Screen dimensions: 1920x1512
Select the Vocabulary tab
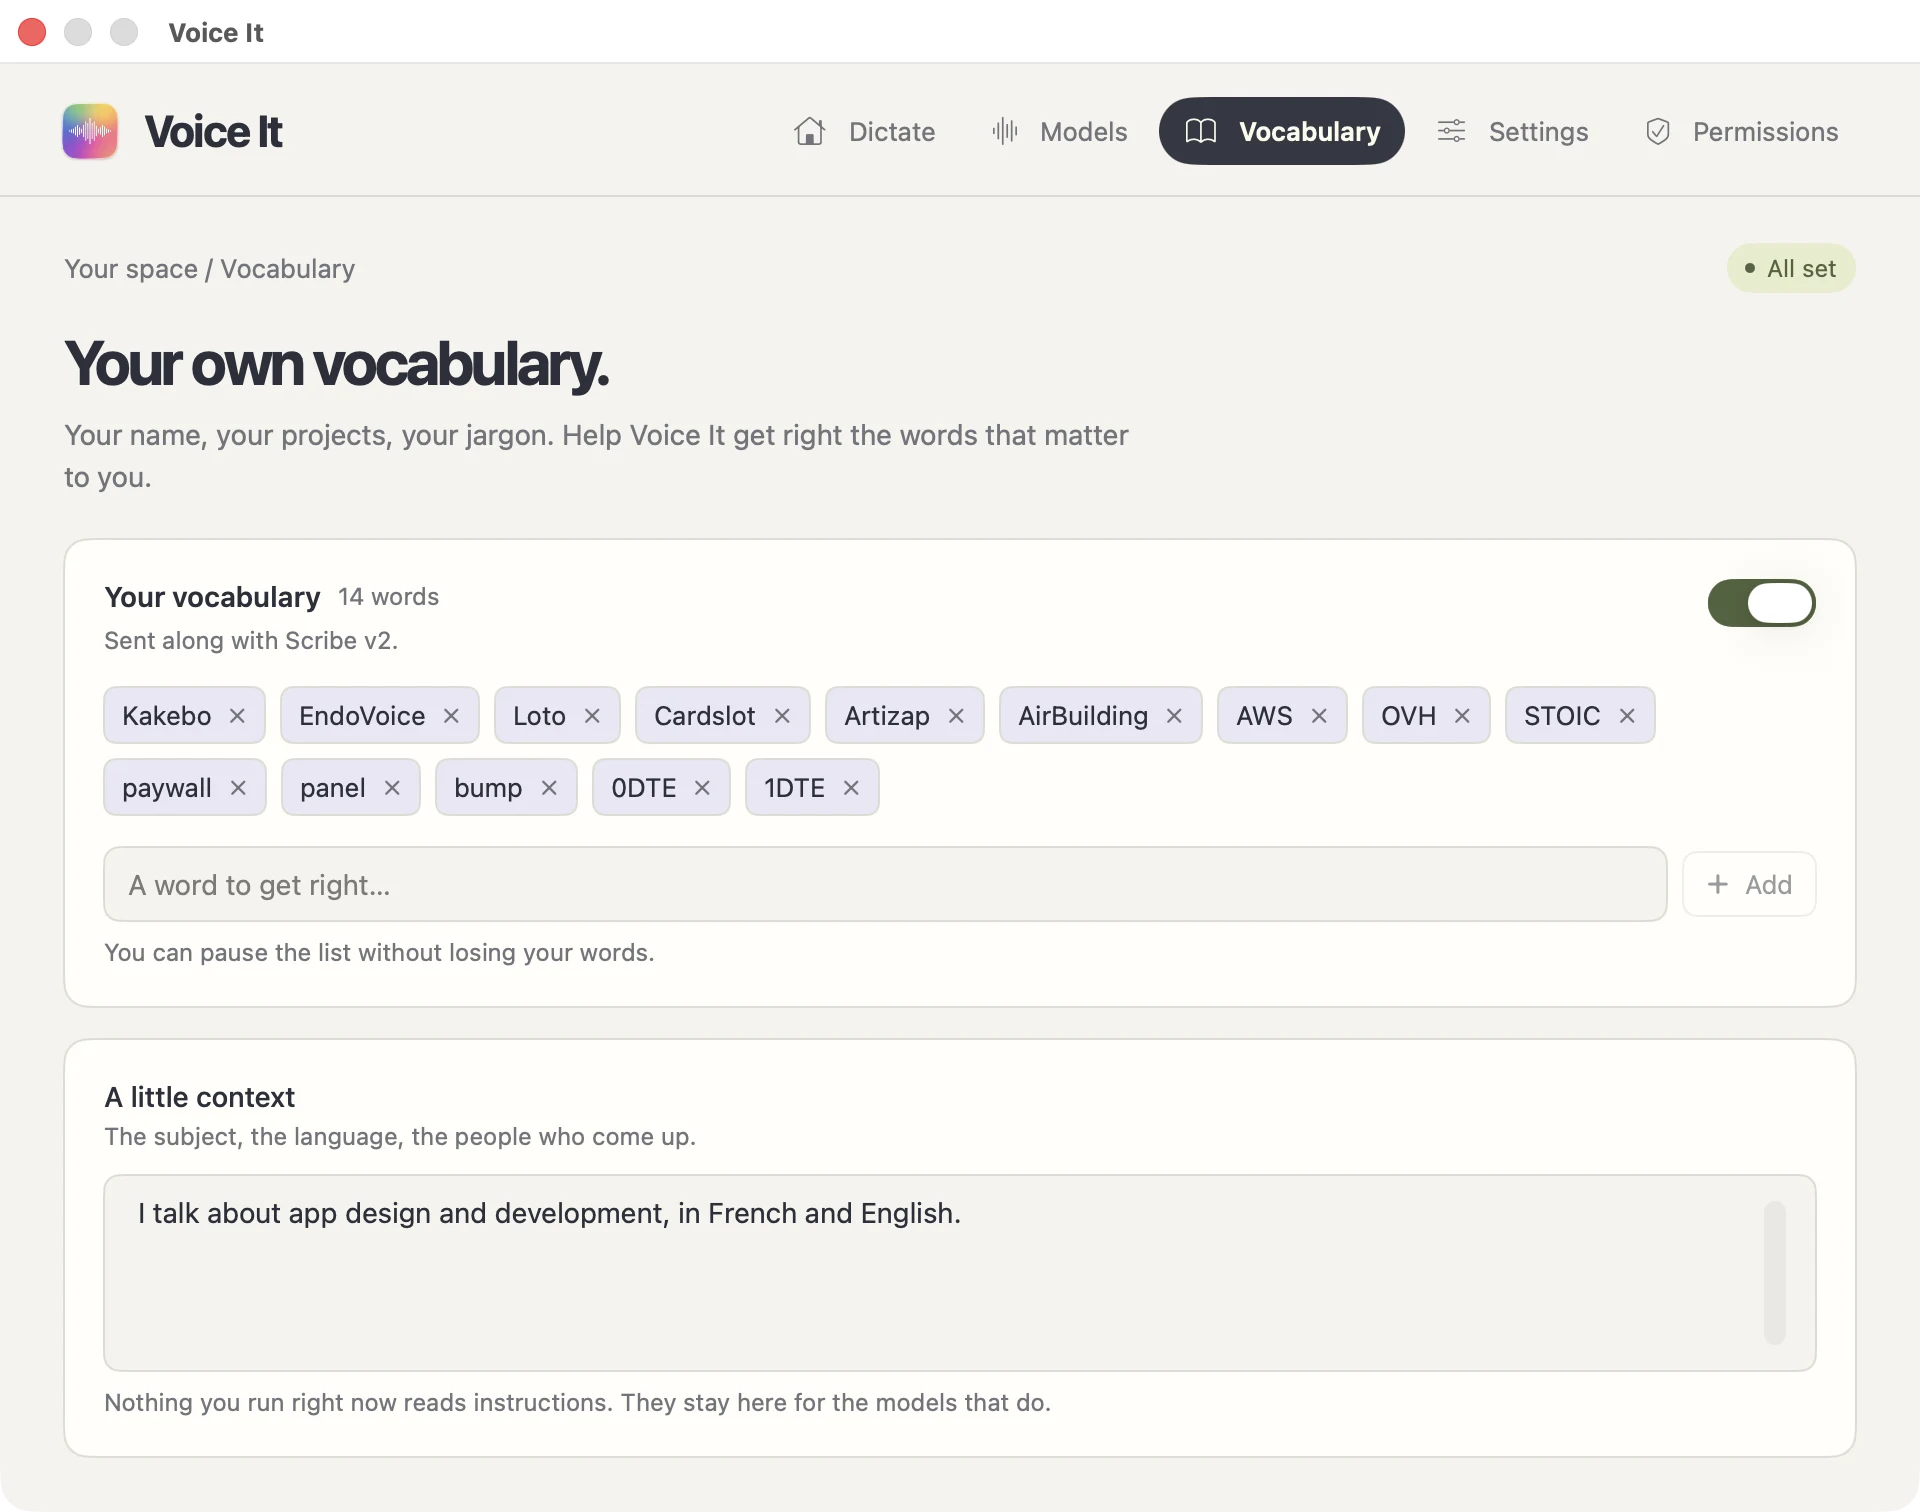(1282, 131)
